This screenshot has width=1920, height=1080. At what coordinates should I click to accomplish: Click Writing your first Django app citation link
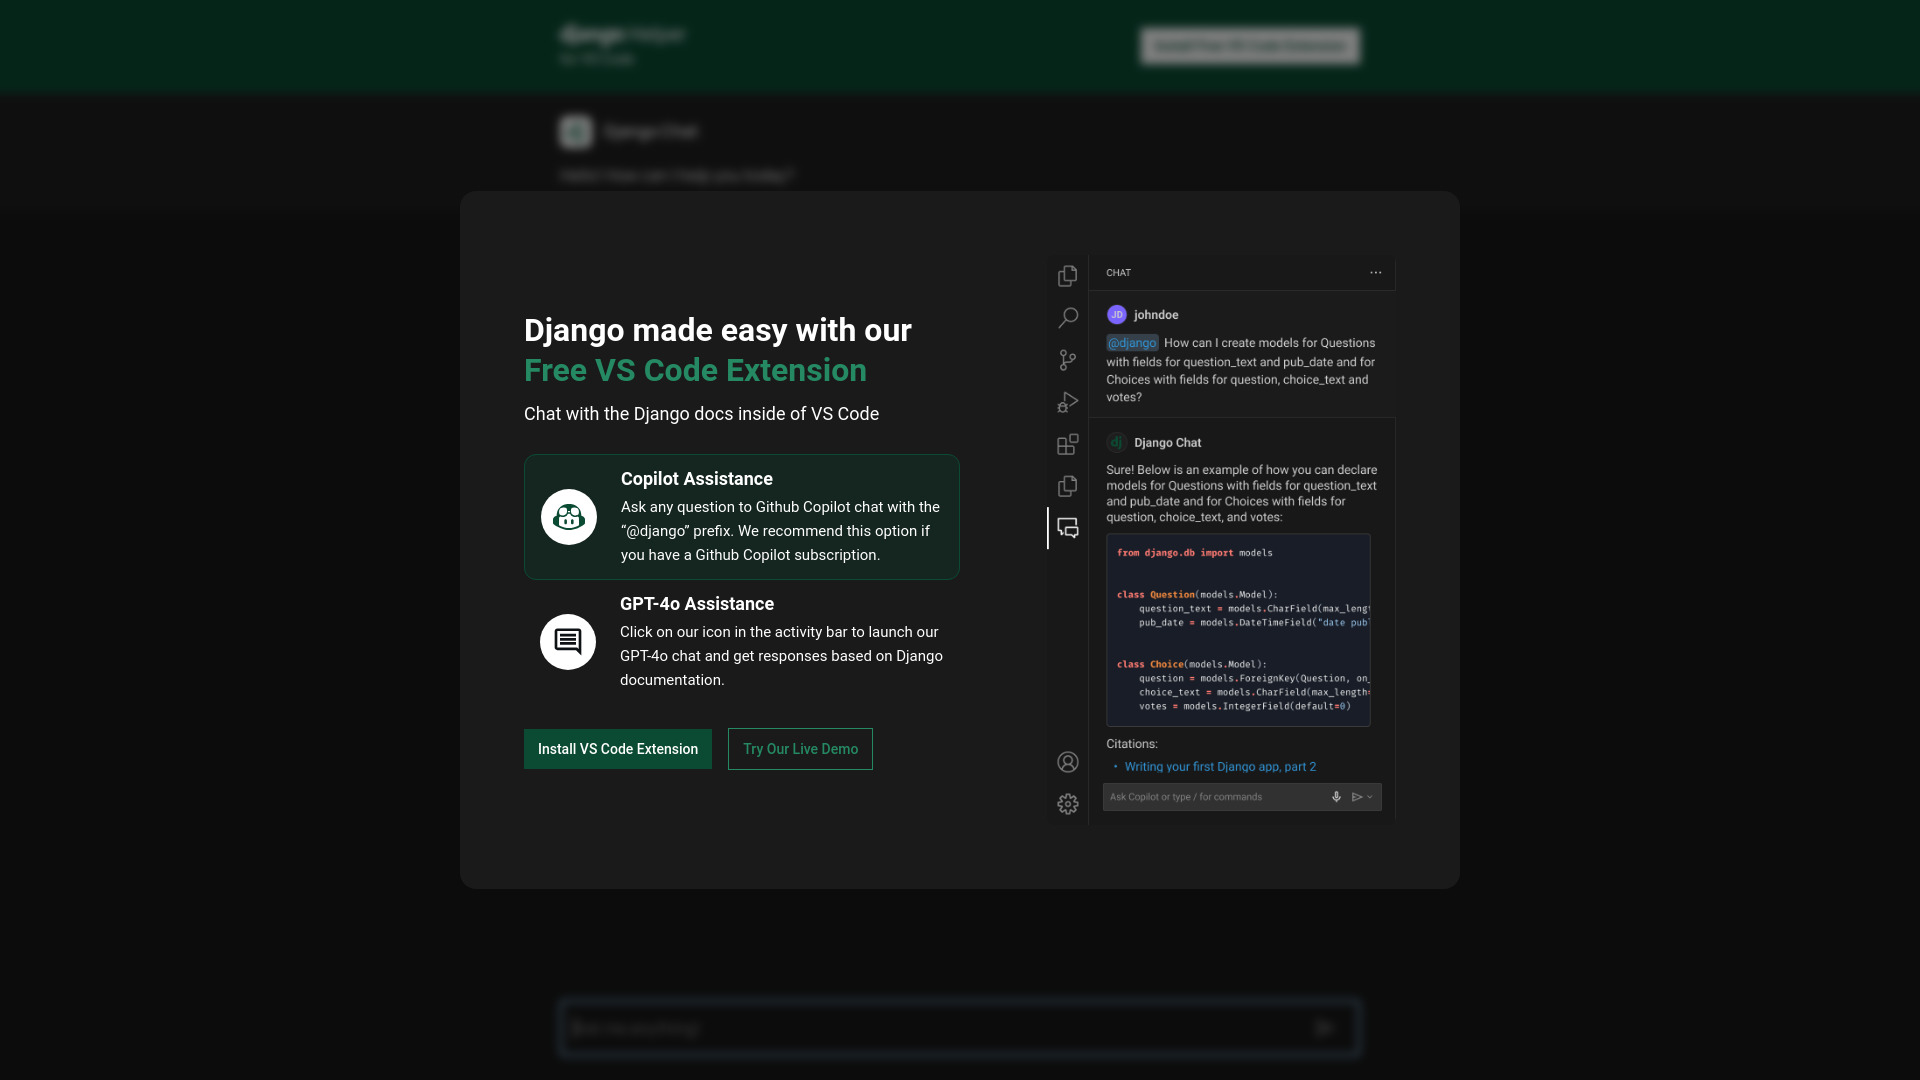pos(1220,766)
